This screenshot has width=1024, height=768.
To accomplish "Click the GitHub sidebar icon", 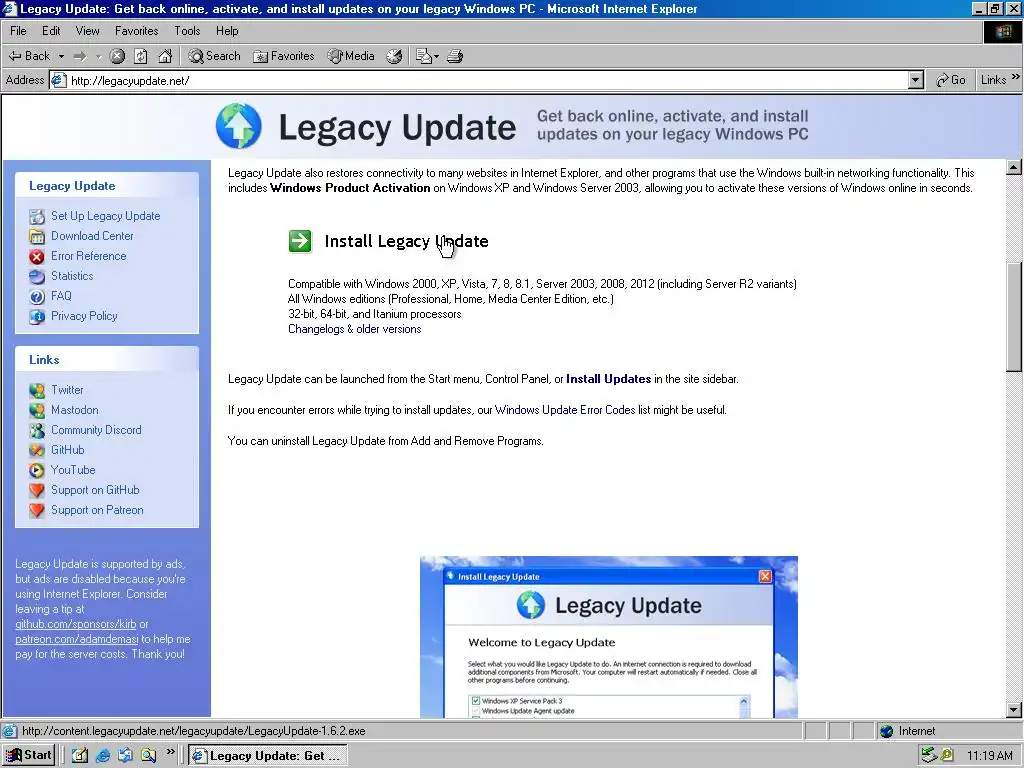I will pos(37,451).
